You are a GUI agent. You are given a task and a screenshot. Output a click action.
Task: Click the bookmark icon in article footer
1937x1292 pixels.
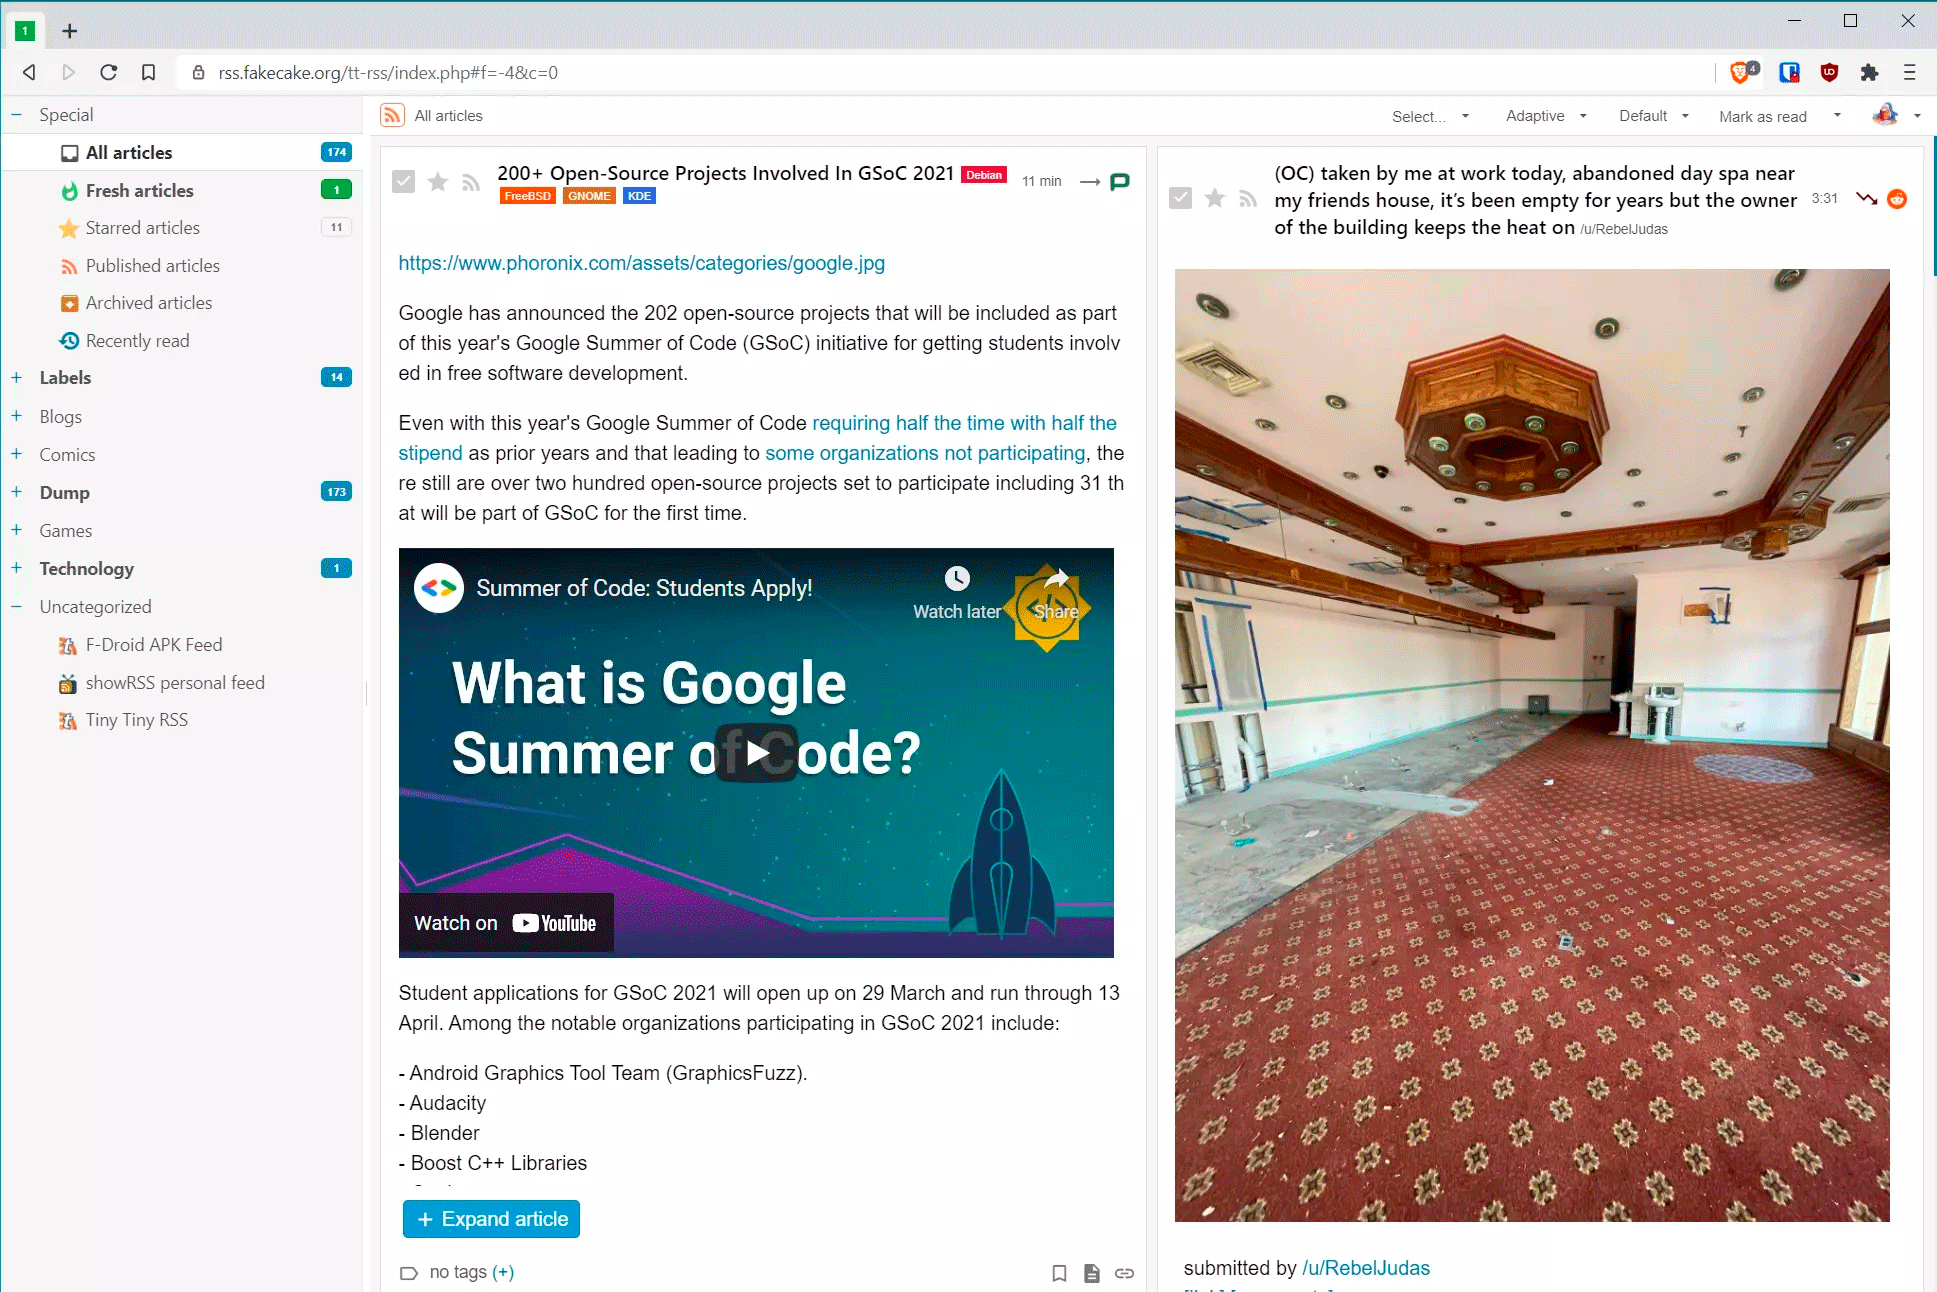pyautogui.click(x=1059, y=1273)
